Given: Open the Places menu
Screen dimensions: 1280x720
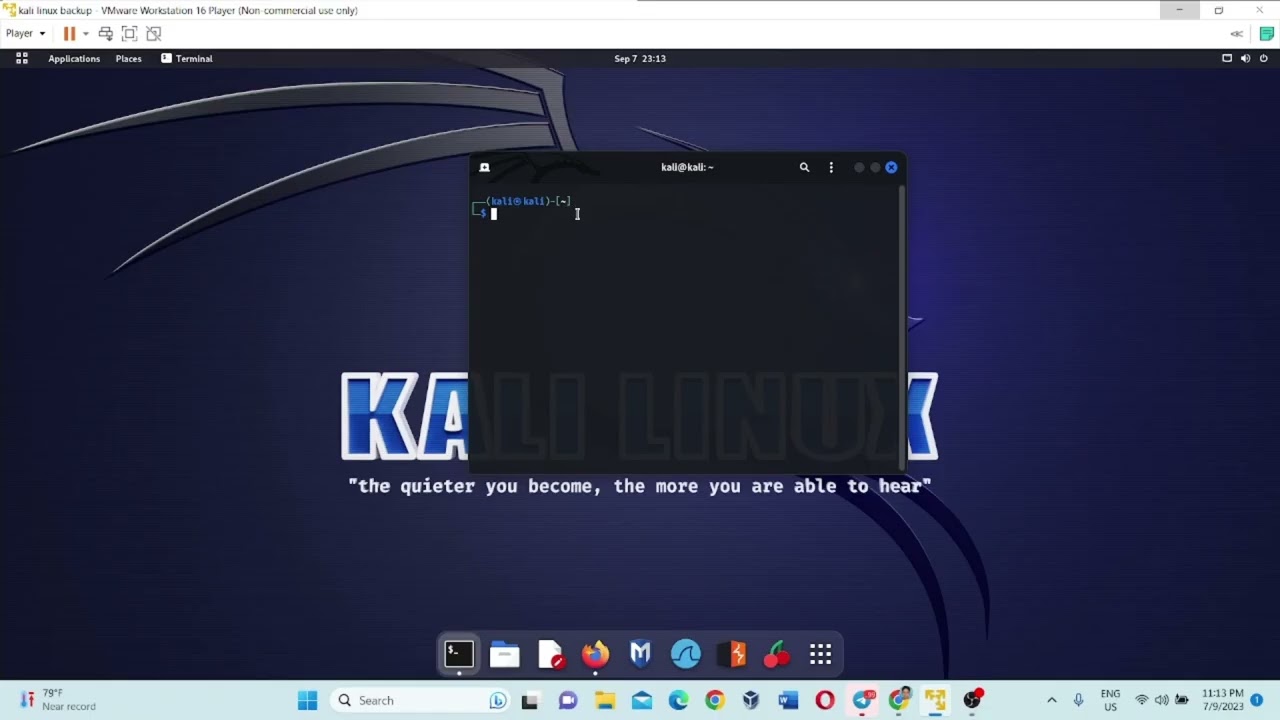Looking at the screenshot, I should click(x=128, y=58).
